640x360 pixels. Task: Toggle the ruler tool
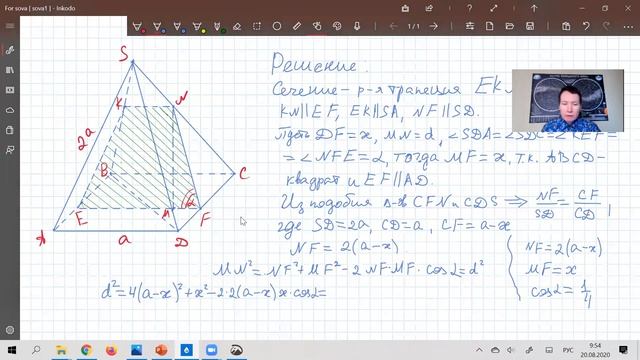(297, 27)
